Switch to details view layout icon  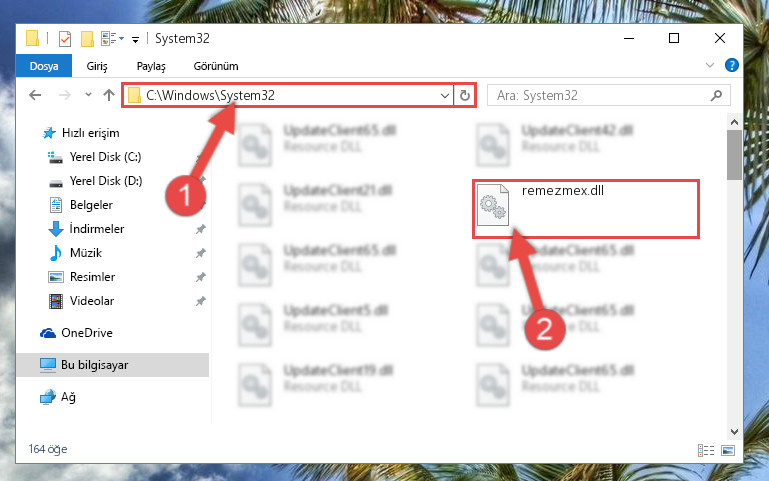pos(706,450)
